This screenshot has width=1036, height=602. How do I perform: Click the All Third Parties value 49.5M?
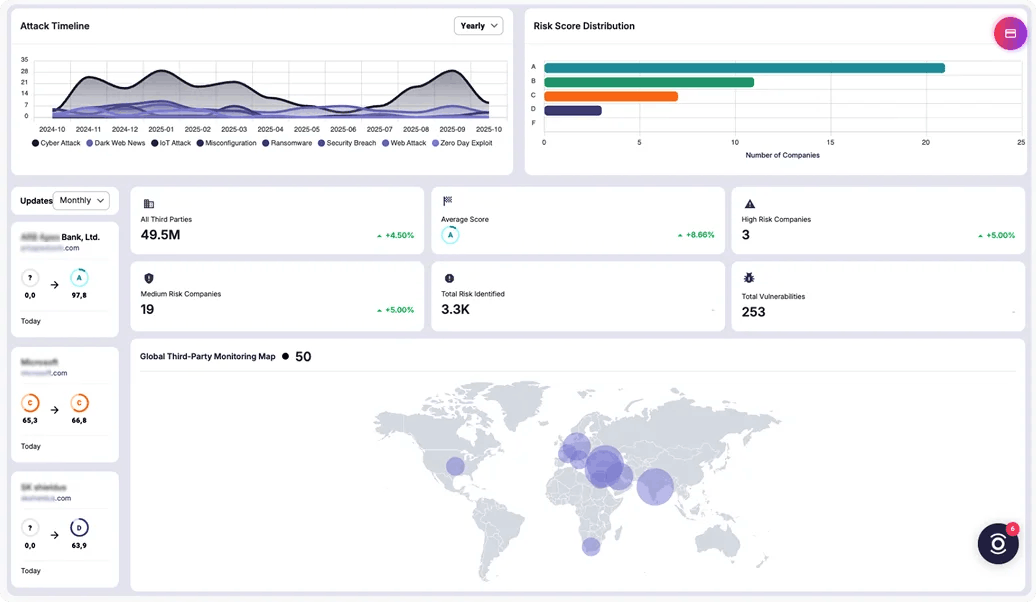(161, 235)
